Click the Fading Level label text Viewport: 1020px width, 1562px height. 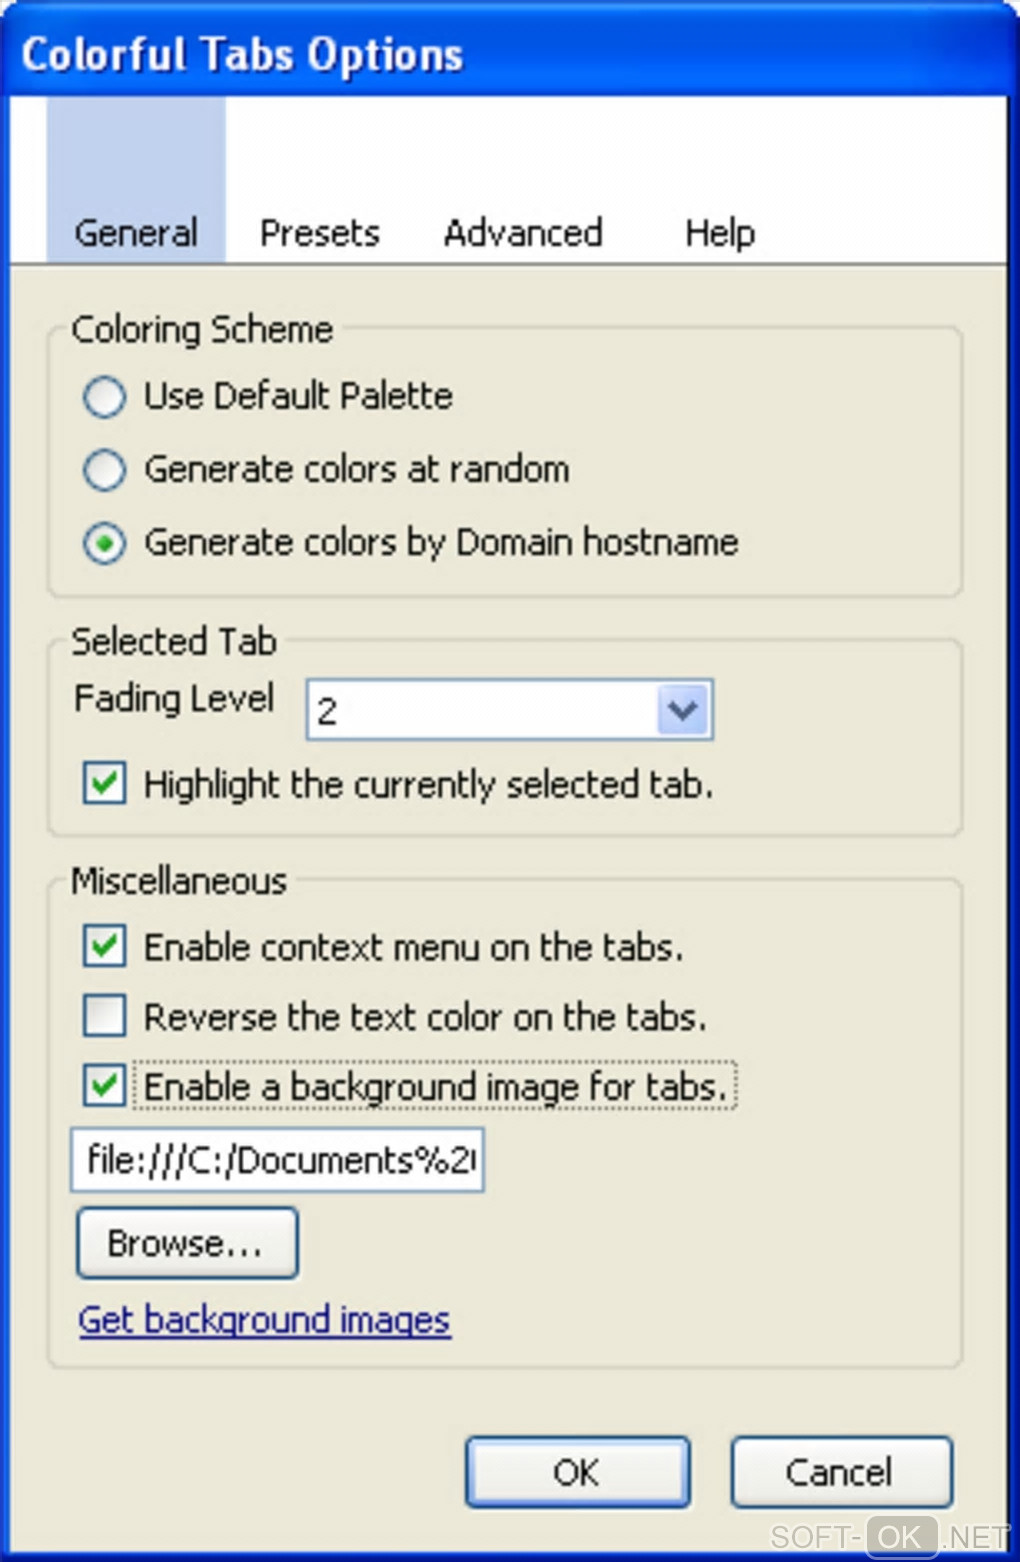(x=174, y=698)
